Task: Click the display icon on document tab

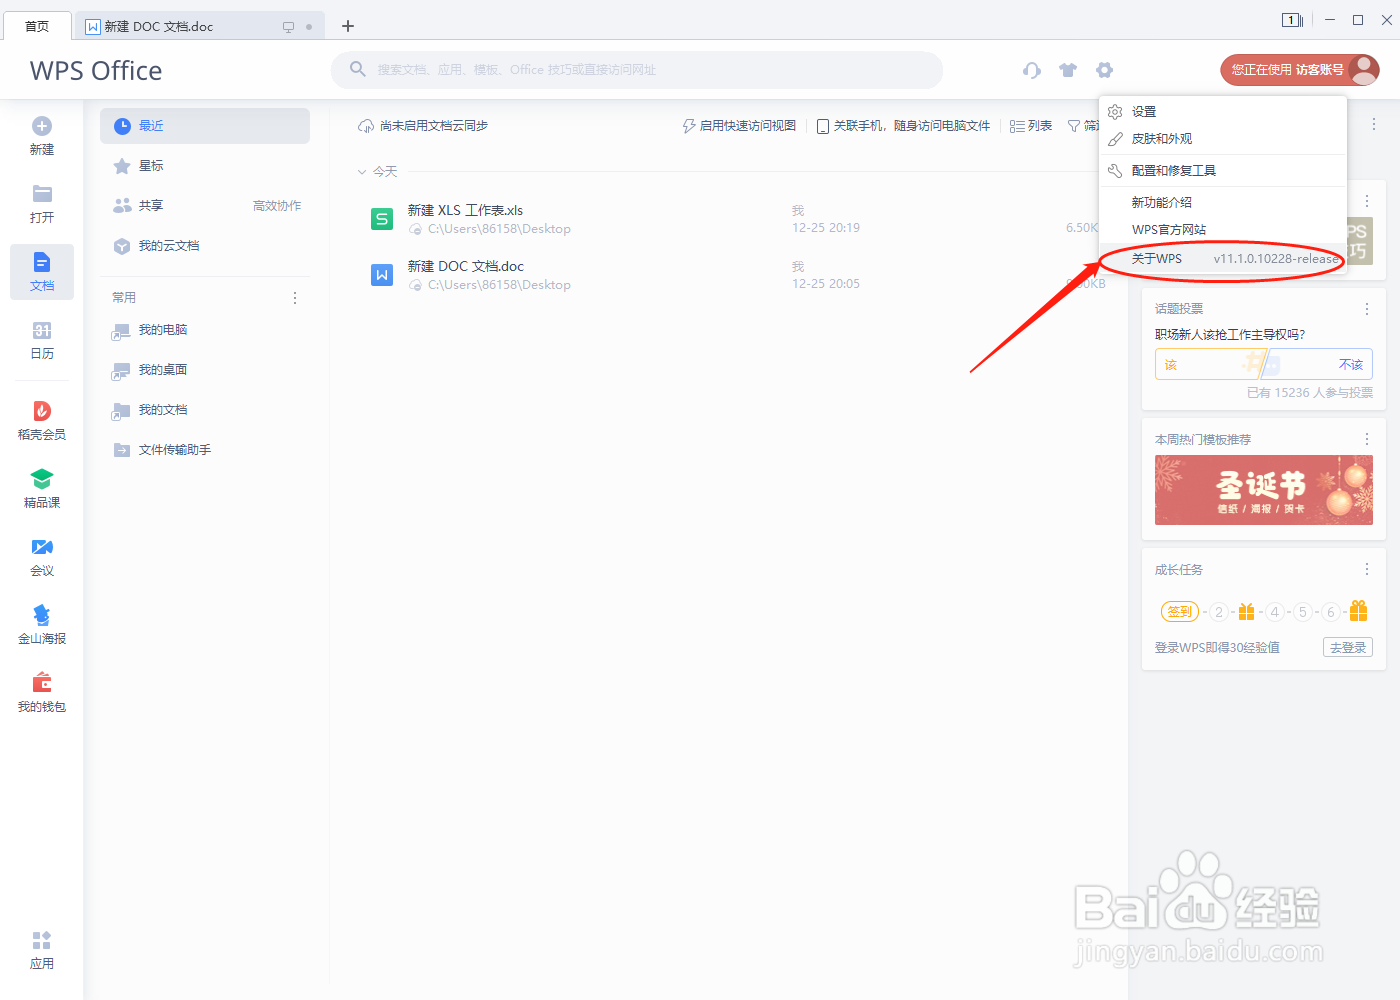Action: click(288, 27)
